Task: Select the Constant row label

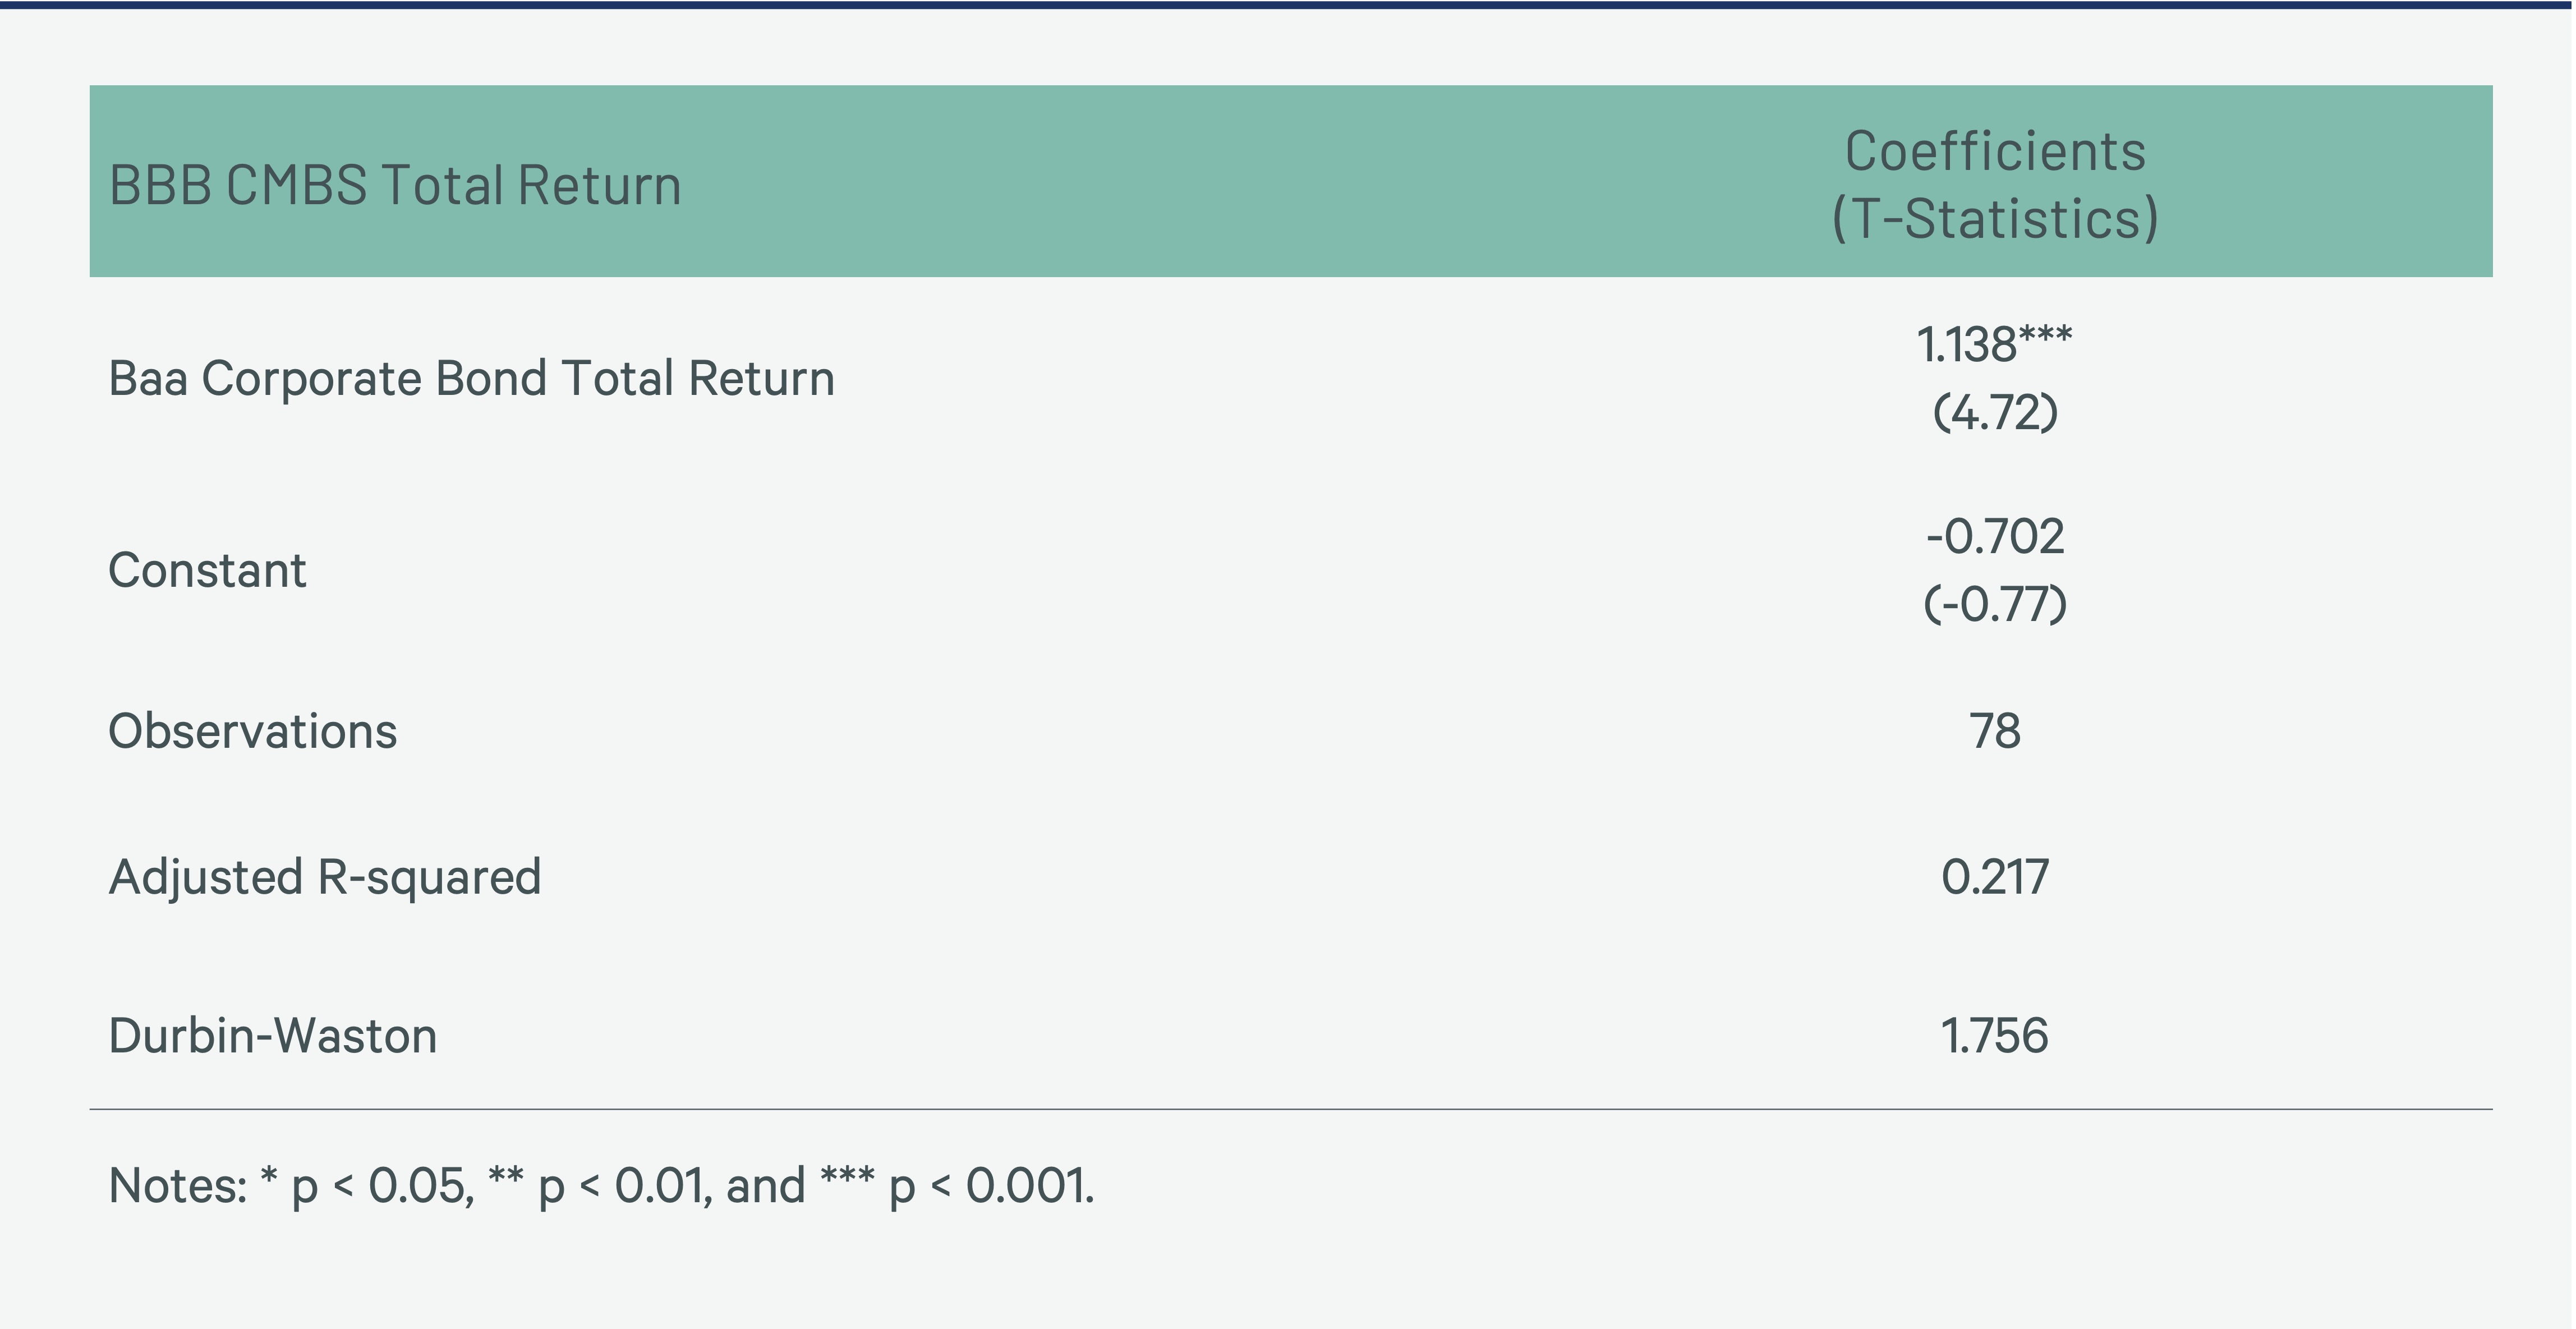Action: [x=207, y=571]
